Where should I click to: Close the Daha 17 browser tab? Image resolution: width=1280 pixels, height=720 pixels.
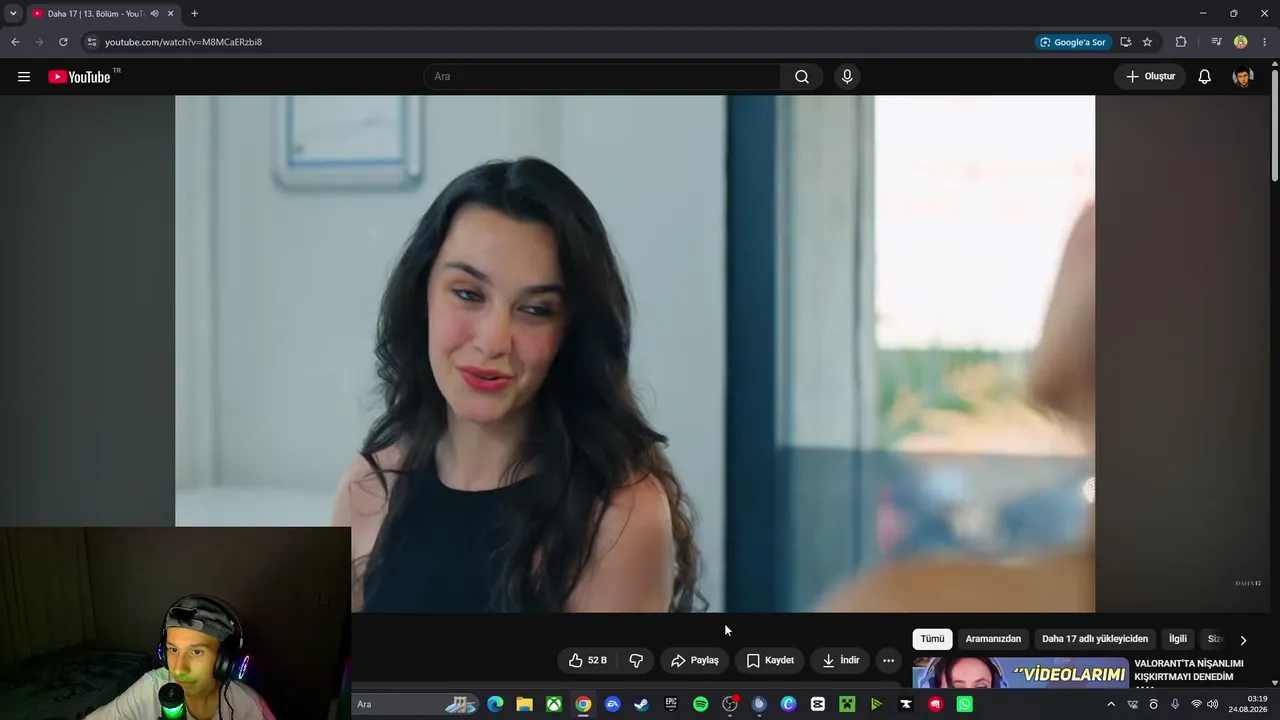point(171,14)
